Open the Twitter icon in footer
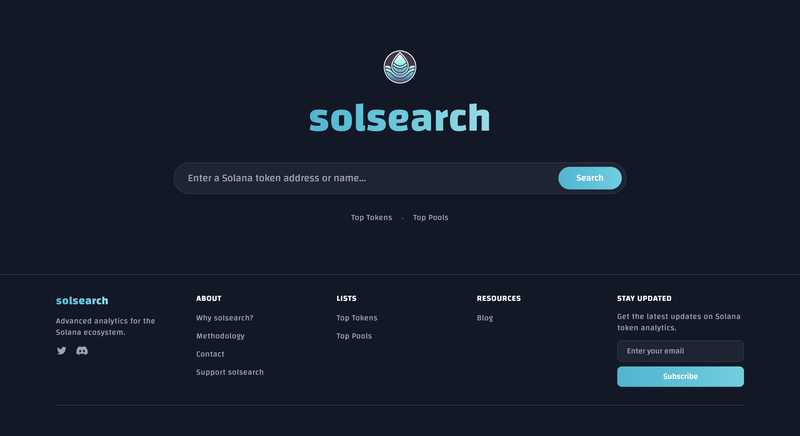 point(62,350)
